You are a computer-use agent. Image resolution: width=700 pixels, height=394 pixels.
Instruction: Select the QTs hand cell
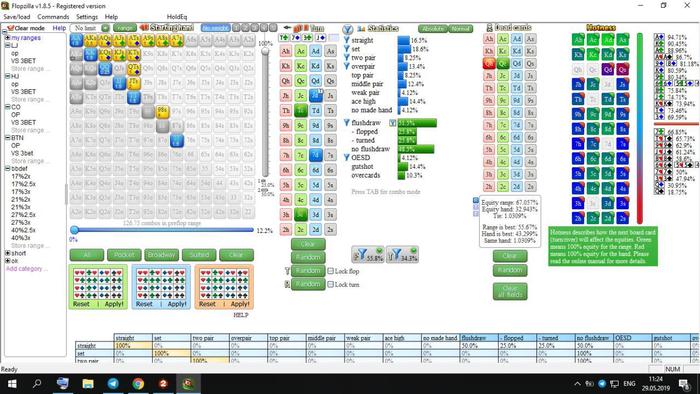[x=133, y=69]
